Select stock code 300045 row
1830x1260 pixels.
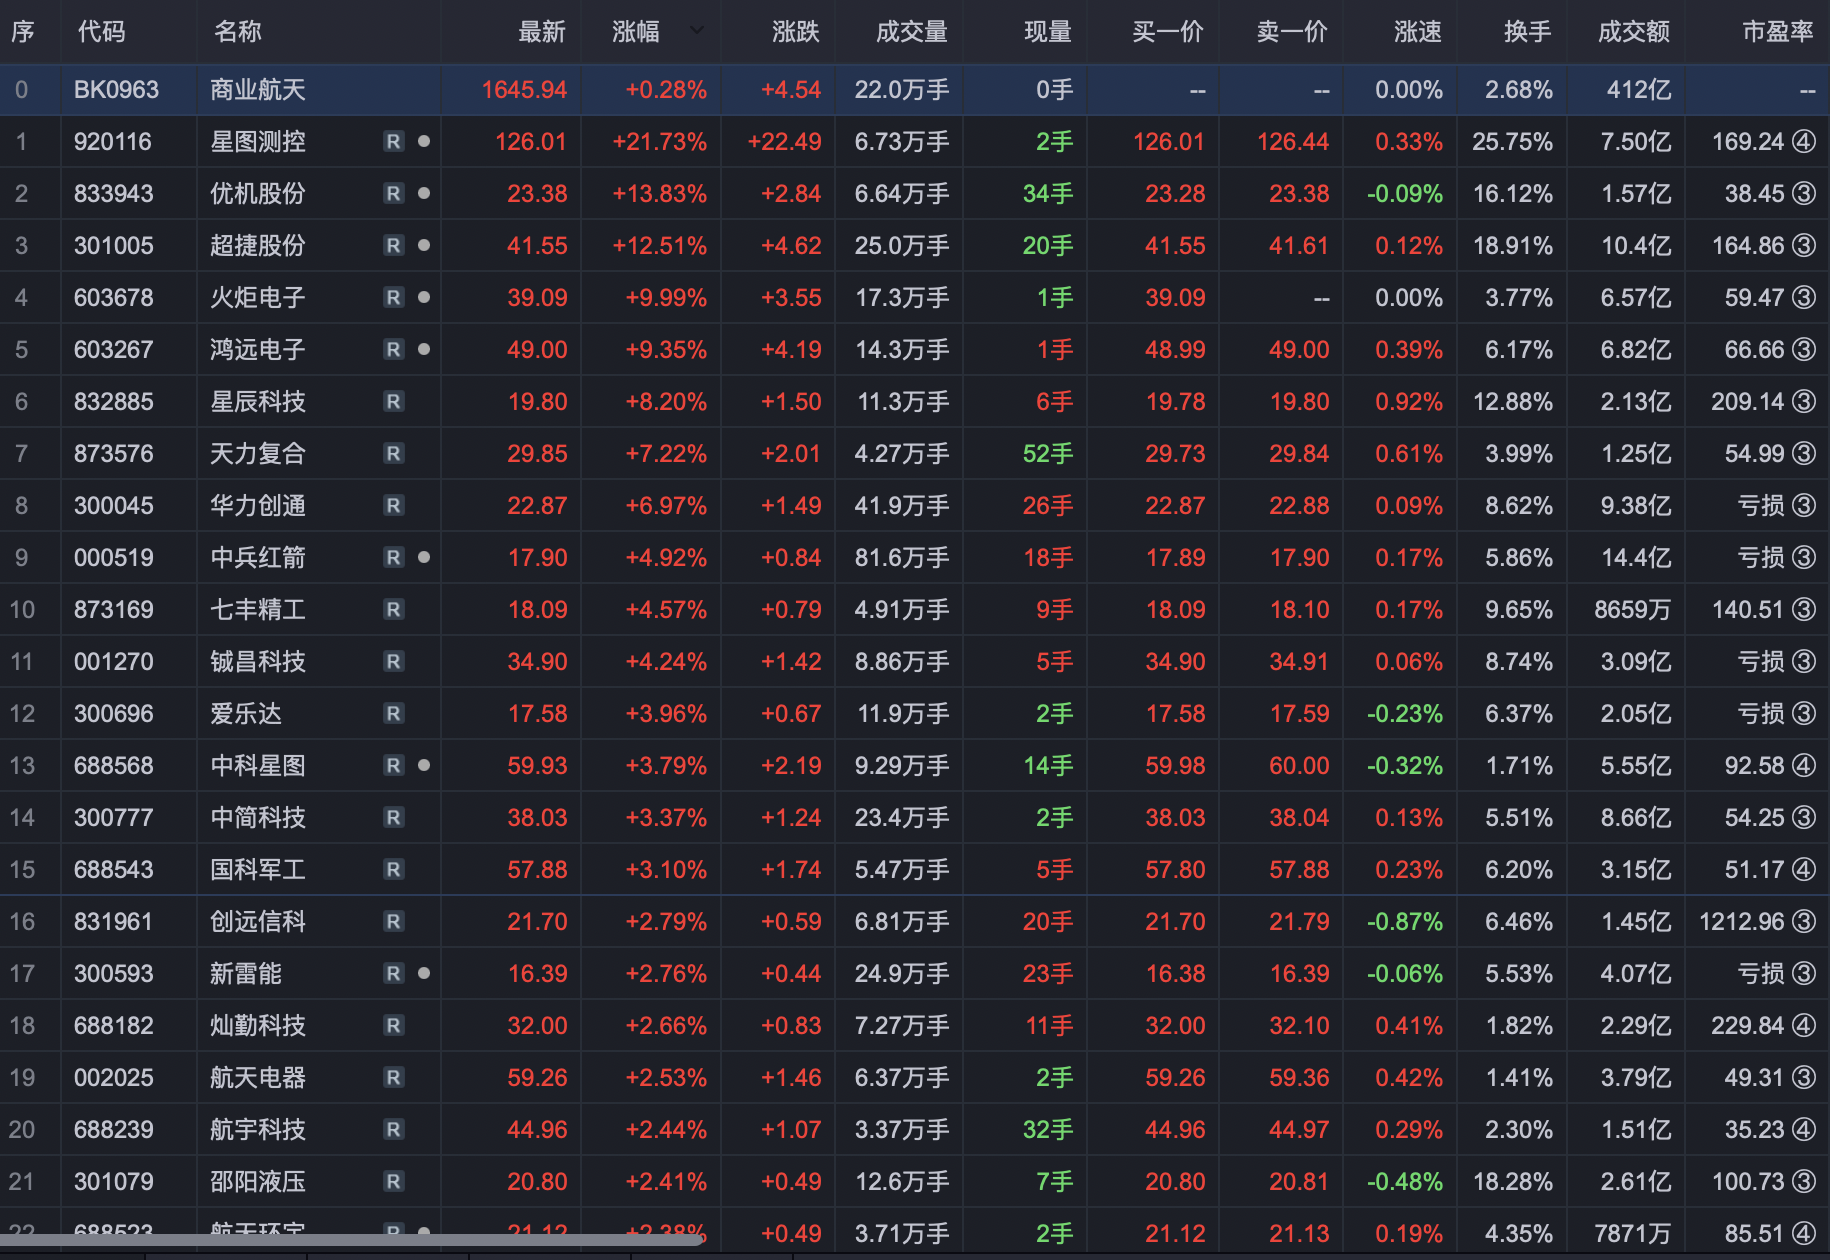click(114, 506)
